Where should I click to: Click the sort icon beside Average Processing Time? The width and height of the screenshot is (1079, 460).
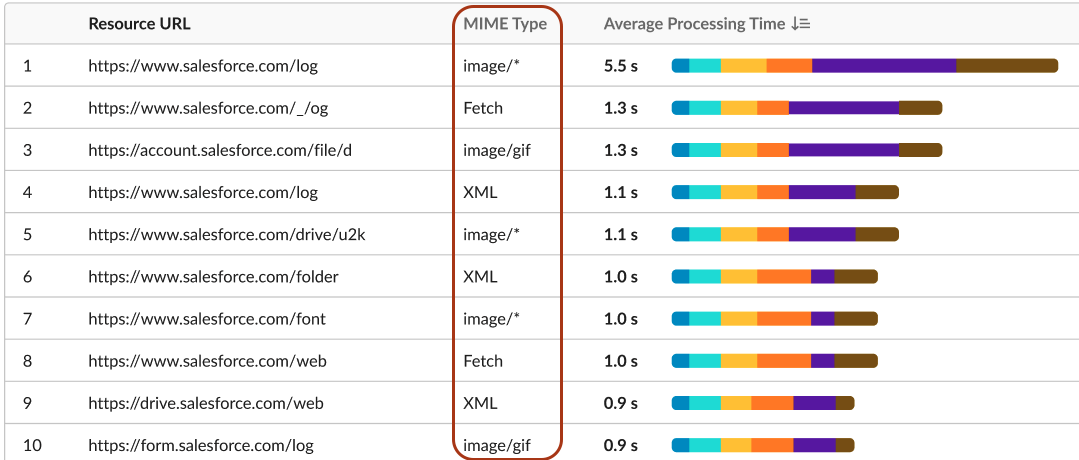tap(801, 24)
